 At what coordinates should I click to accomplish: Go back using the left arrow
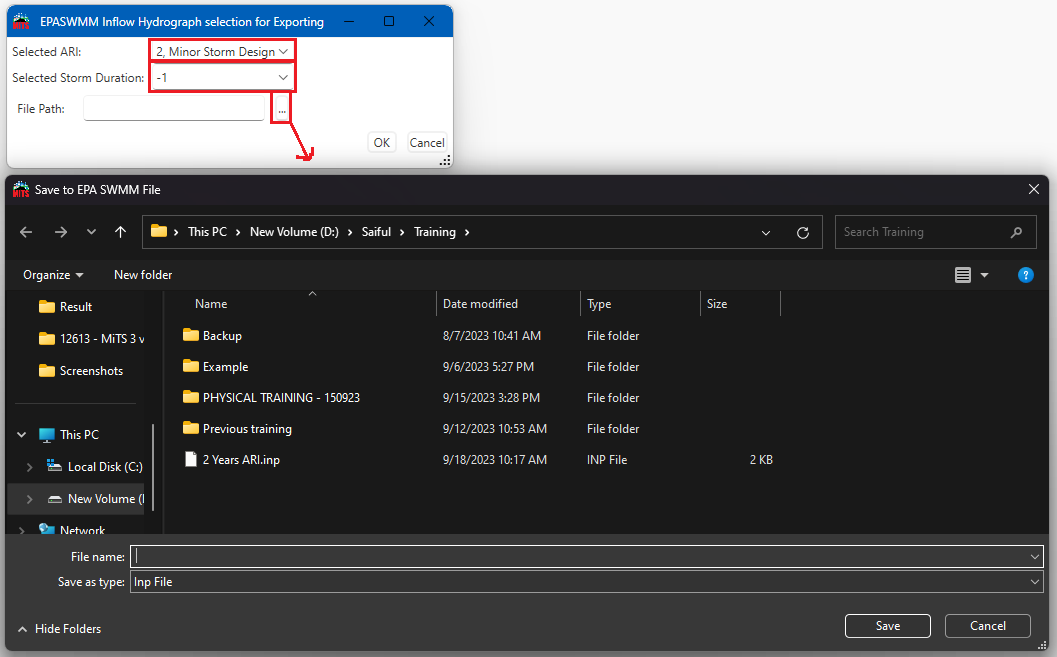26,232
